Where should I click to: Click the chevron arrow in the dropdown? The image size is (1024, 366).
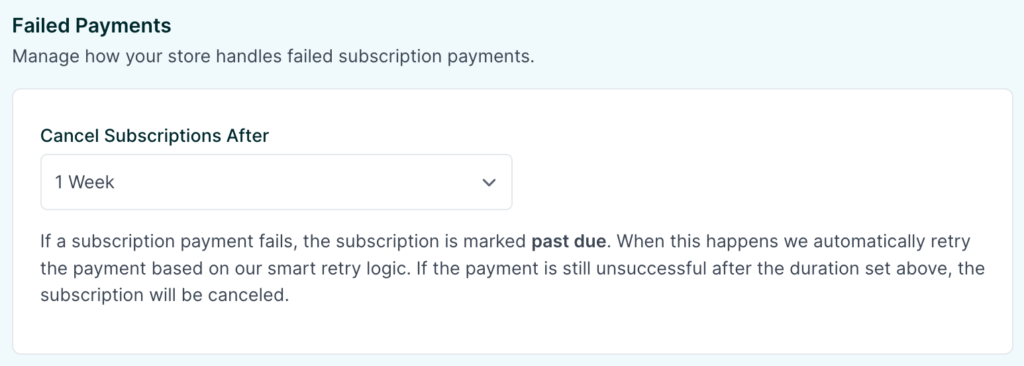coord(489,183)
